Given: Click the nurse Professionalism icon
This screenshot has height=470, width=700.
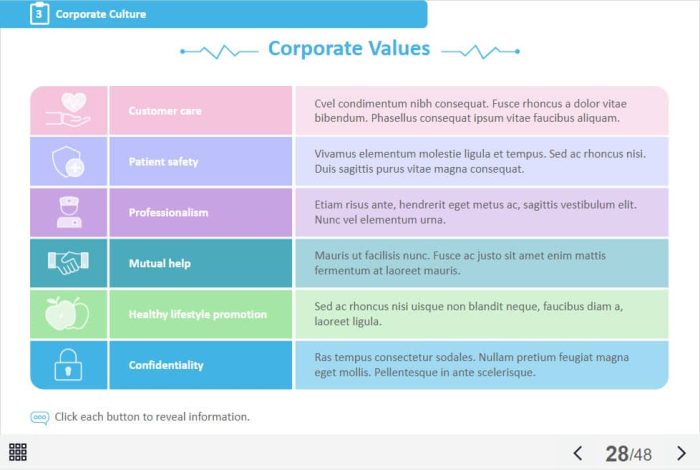Looking at the screenshot, I should 69,212.
